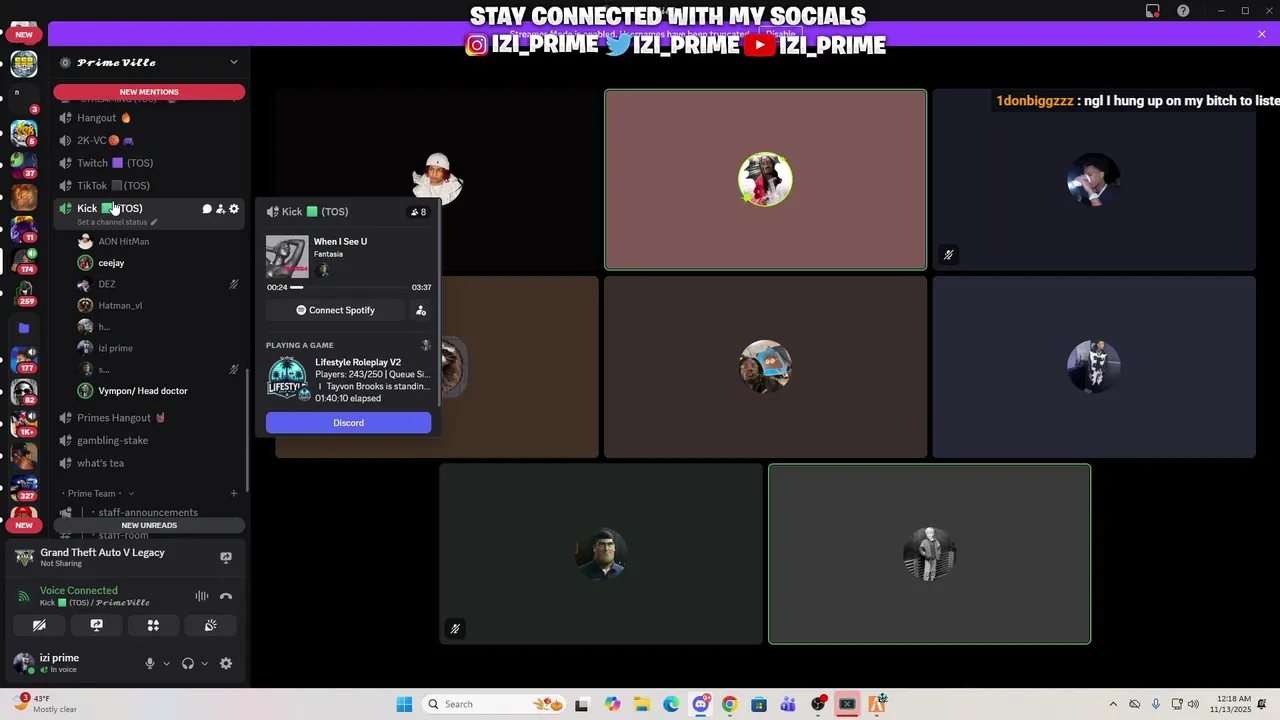Join what's tea voice channel

coord(148,463)
